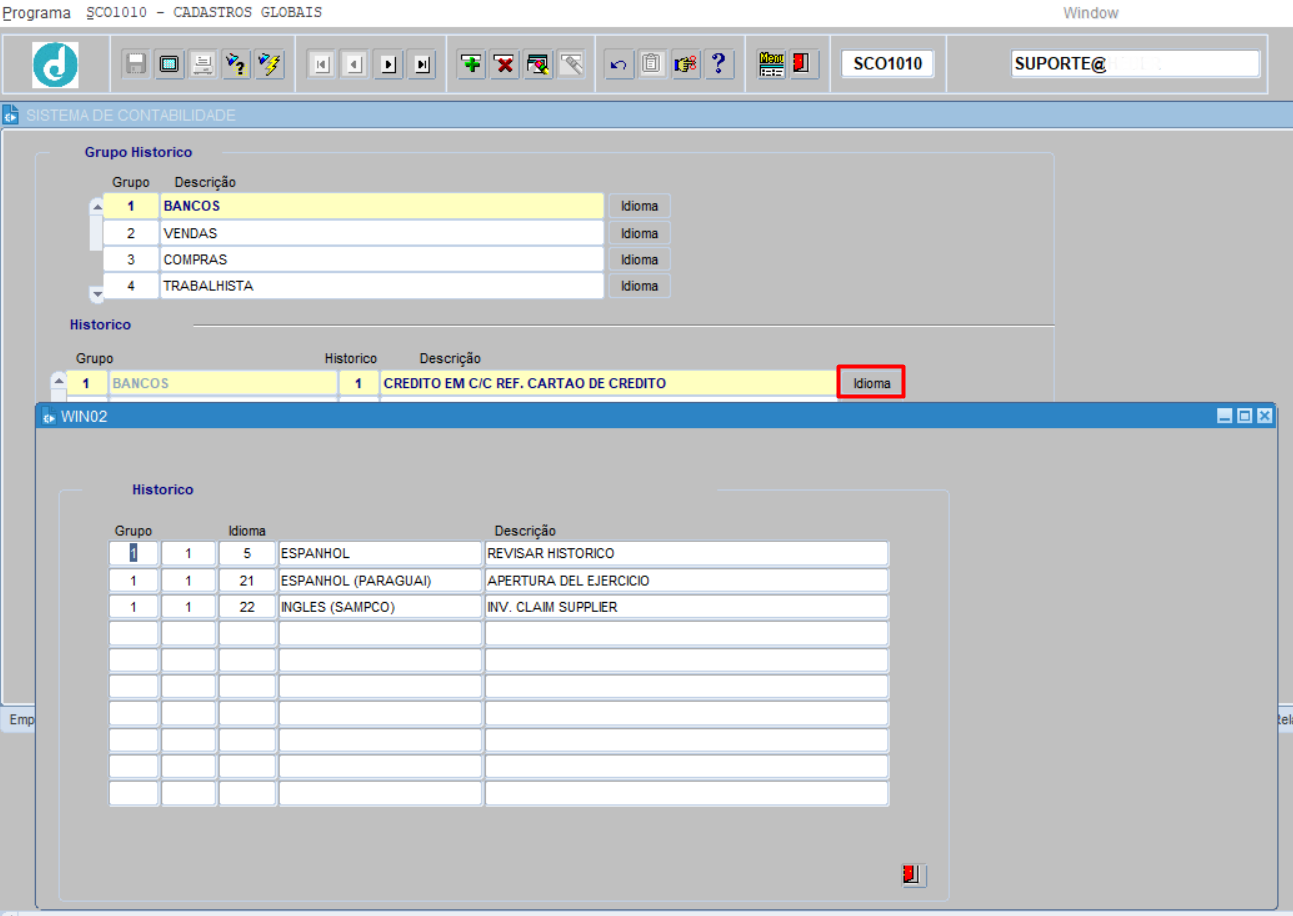Click the undo arrow toolbar icon
The image size is (1293, 916).
pos(618,64)
